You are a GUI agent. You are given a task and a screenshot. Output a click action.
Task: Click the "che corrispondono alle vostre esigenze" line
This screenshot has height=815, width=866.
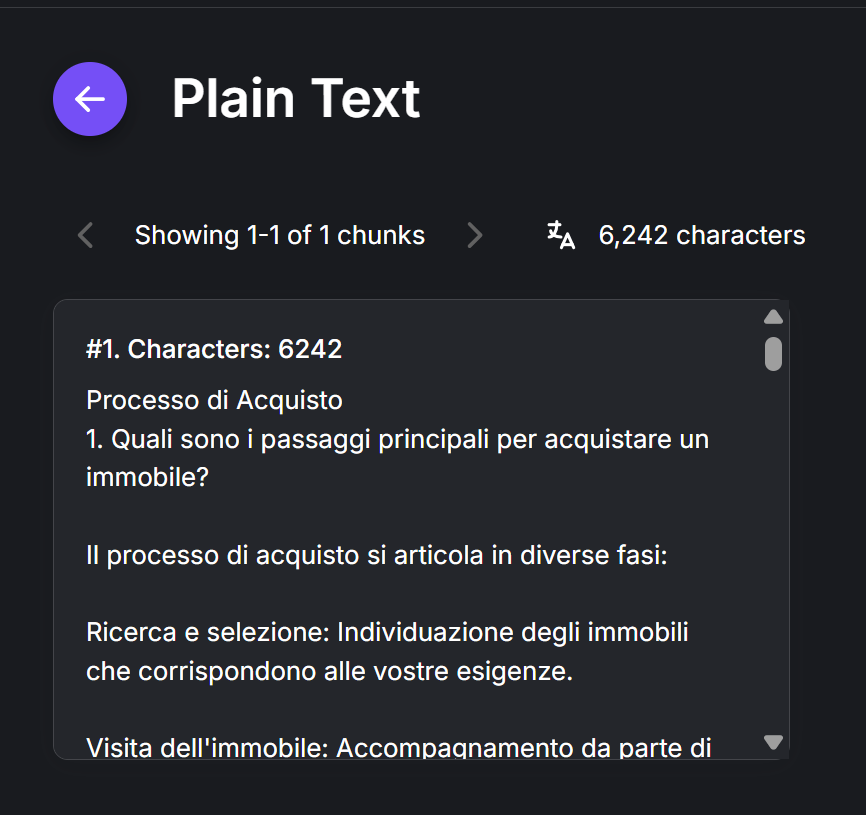click(329, 671)
